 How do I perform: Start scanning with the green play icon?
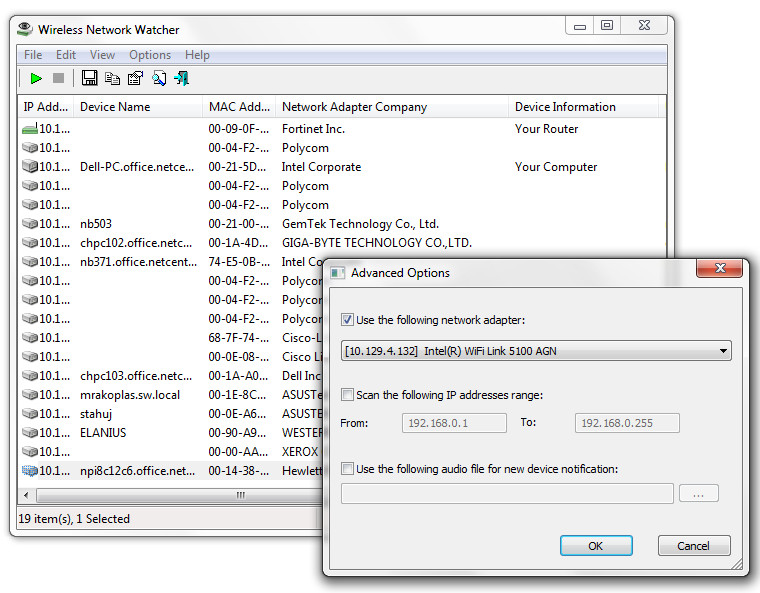[x=36, y=78]
